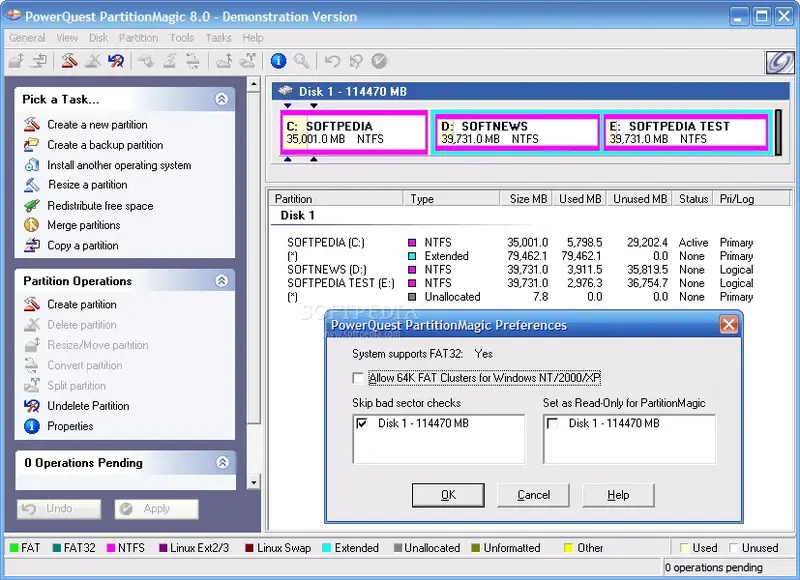Close the PartitionMagic Preferences dialog

[x=728, y=324]
